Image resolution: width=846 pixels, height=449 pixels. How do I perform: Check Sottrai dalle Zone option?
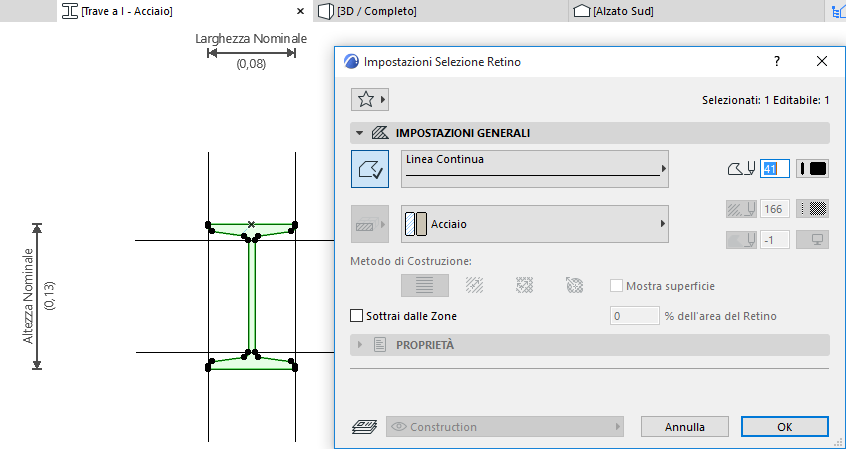coord(357,316)
